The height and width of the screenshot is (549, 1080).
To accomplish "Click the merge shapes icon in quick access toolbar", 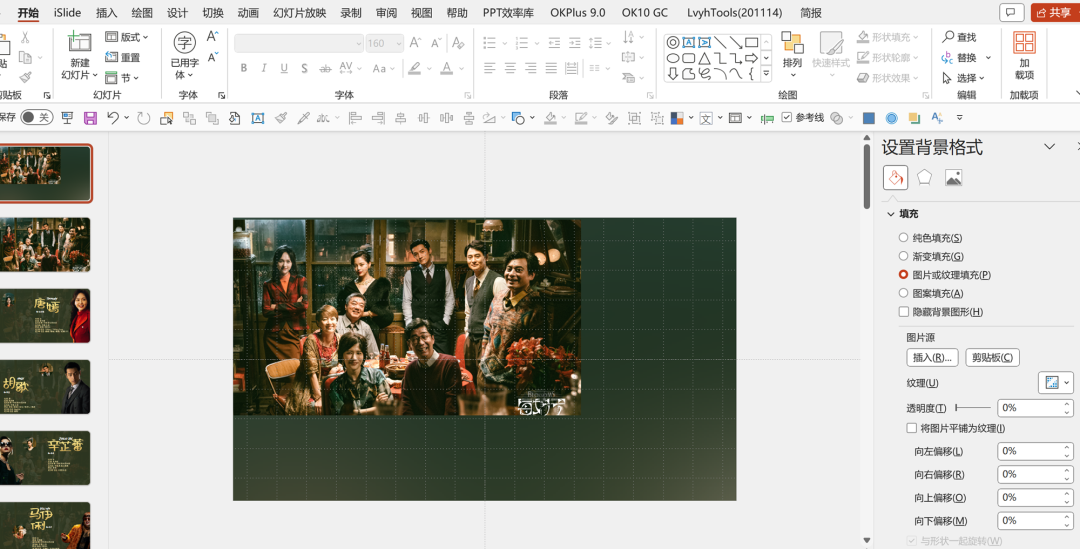I will pyautogui.click(x=836, y=118).
